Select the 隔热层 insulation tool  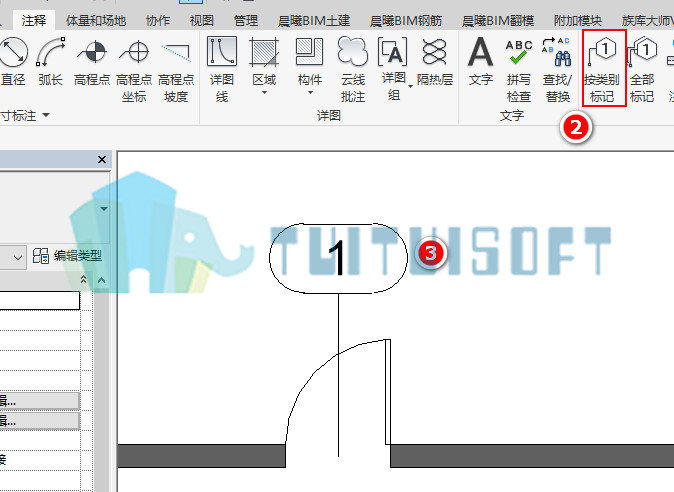[x=435, y=62]
